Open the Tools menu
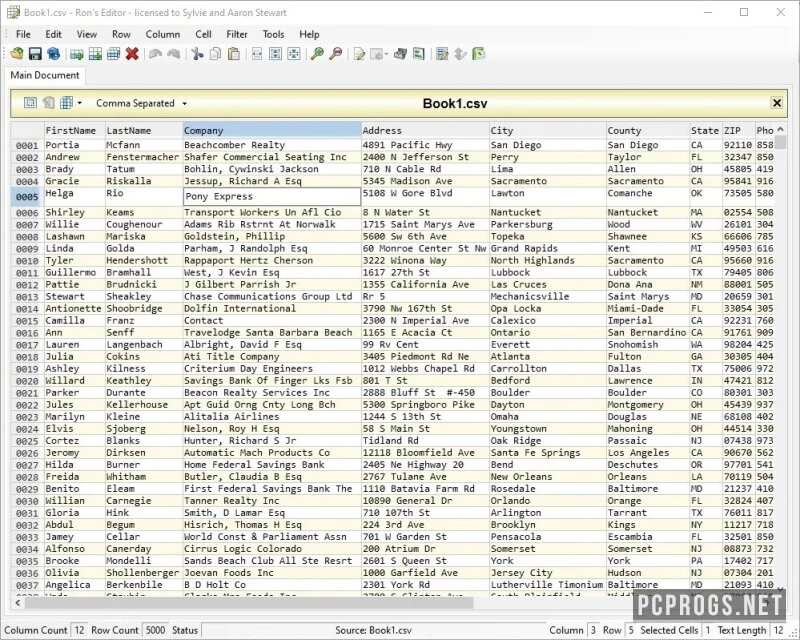Image resolution: width=800 pixels, height=640 pixels. [x=273, y=34]
